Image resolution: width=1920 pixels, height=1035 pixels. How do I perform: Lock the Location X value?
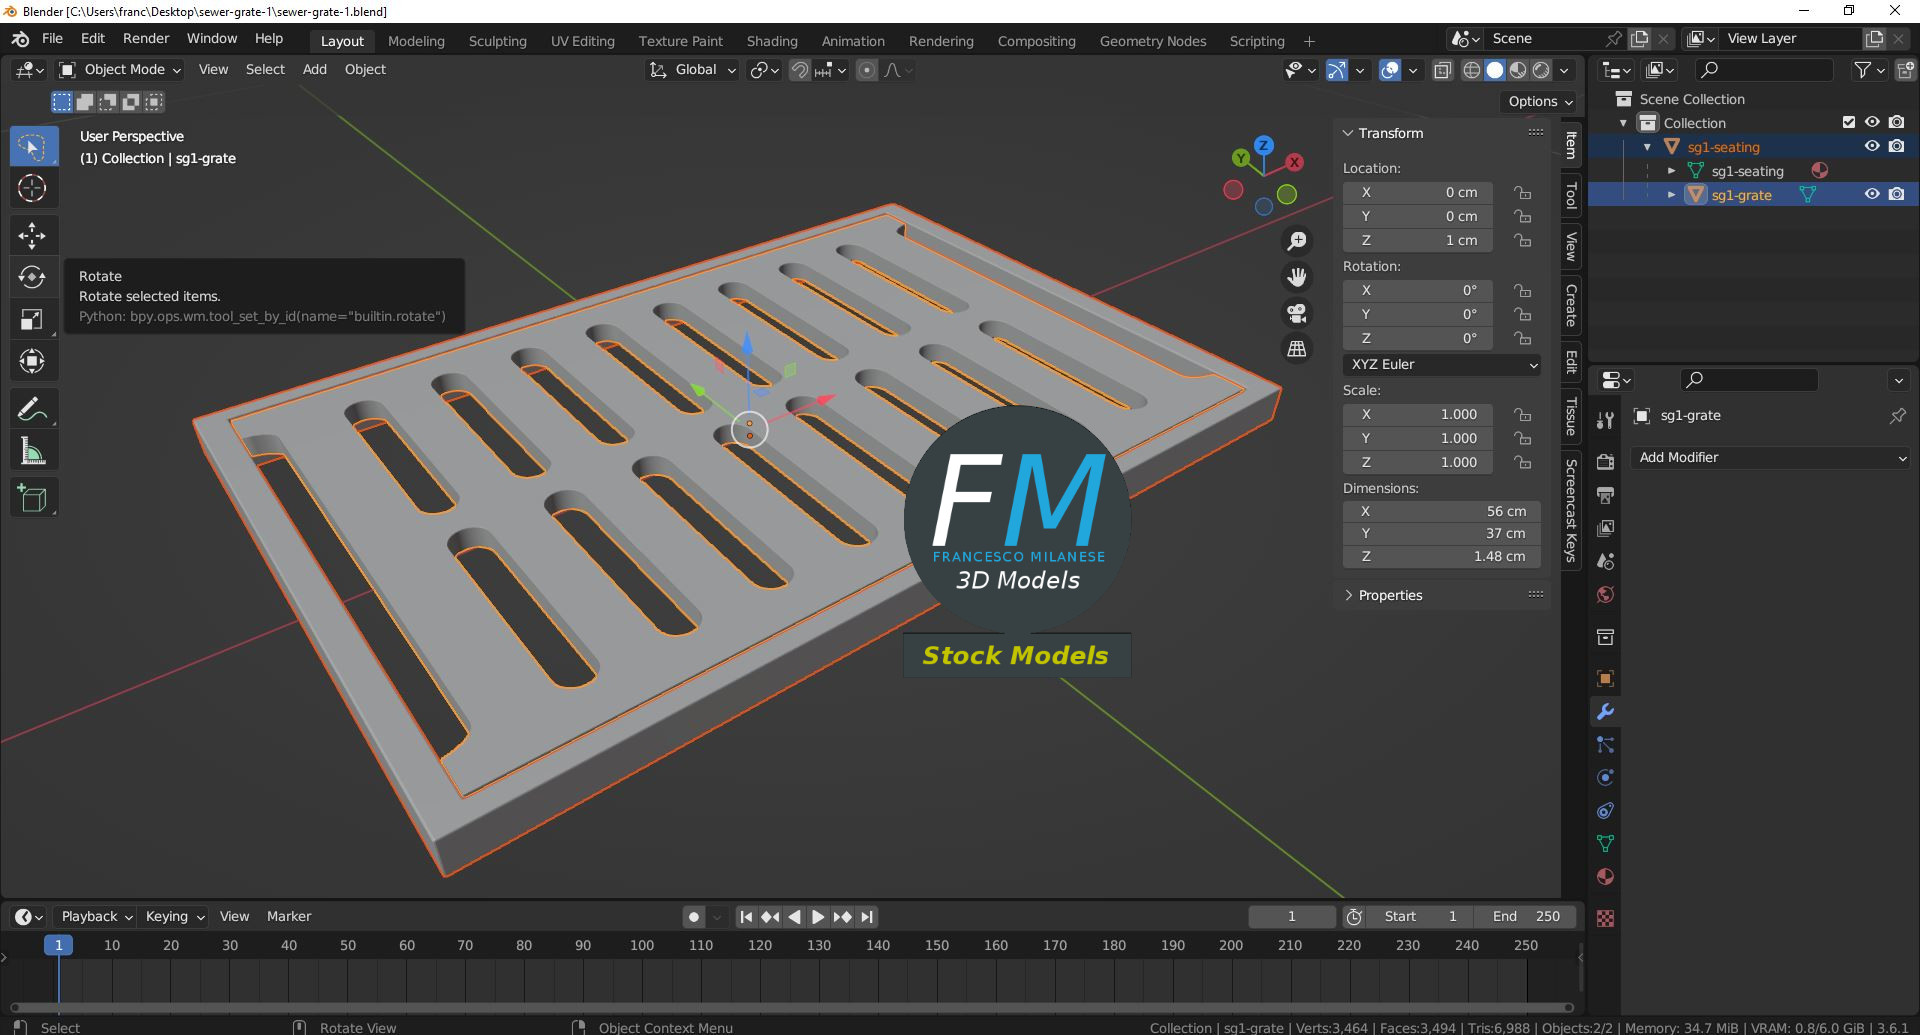1522,192
